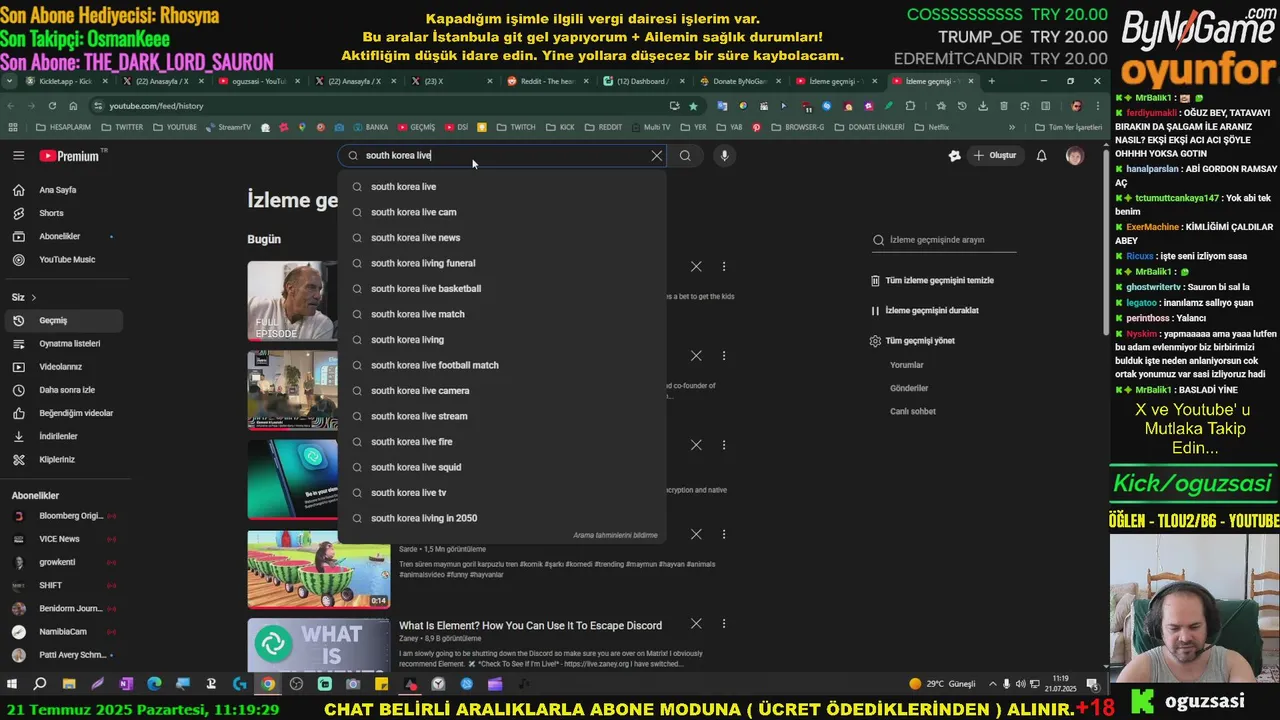The width and height of the screenshot is (1280, 720).
Task: Open the YouTube hamburger guide menu
Action: coord(18,155)
